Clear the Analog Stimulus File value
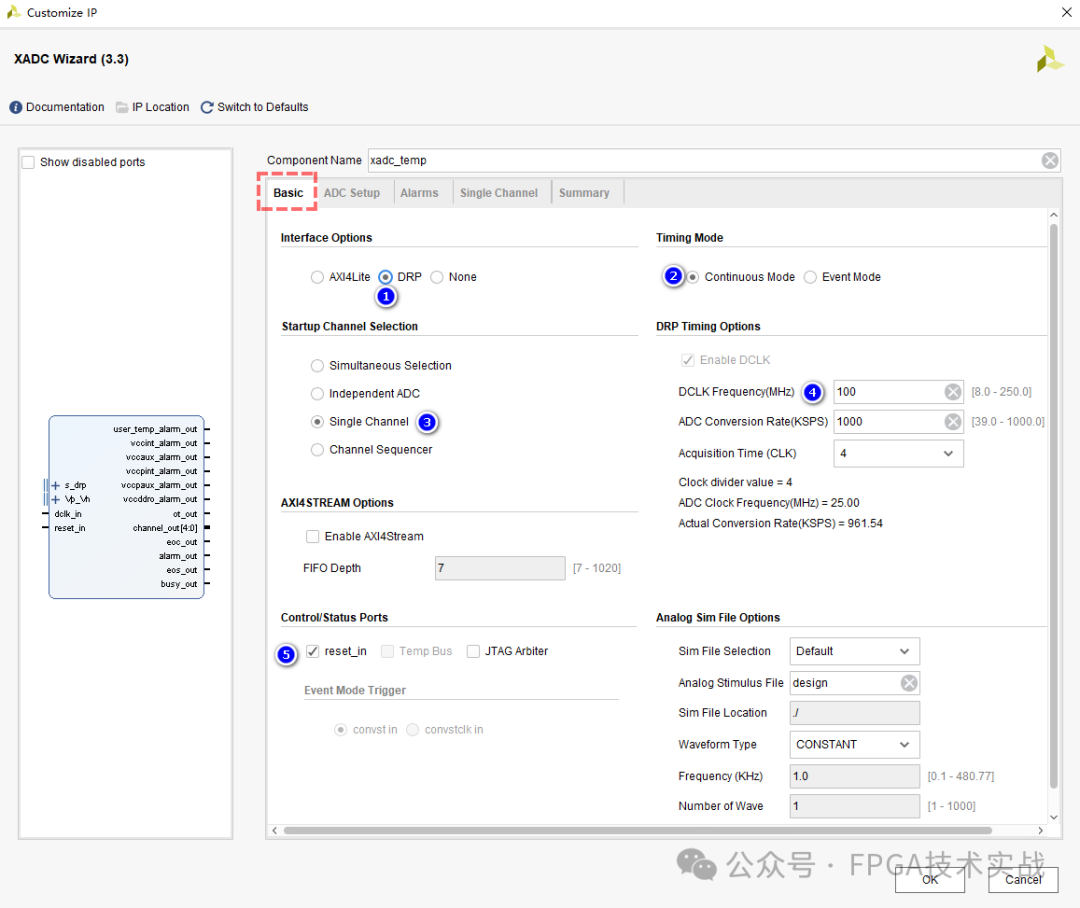The height and width of the screenshot is (908, 1080). coord(909,683)
